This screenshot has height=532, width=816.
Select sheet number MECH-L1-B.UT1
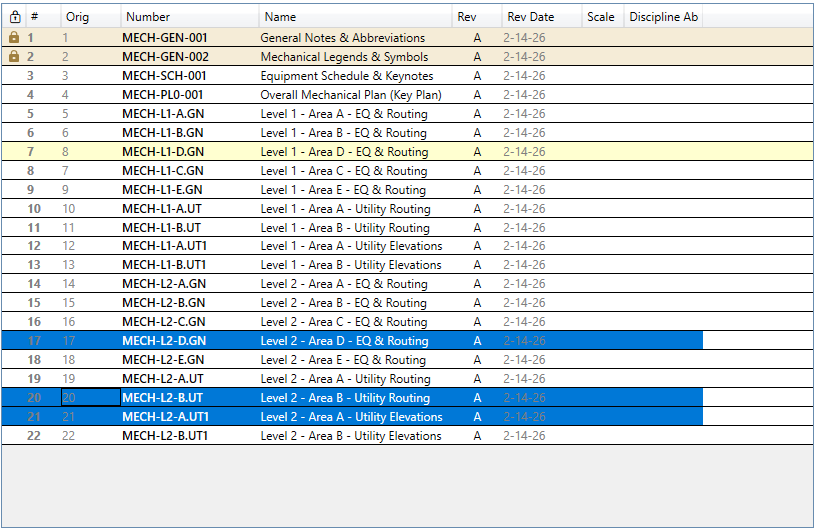(164, 264)
